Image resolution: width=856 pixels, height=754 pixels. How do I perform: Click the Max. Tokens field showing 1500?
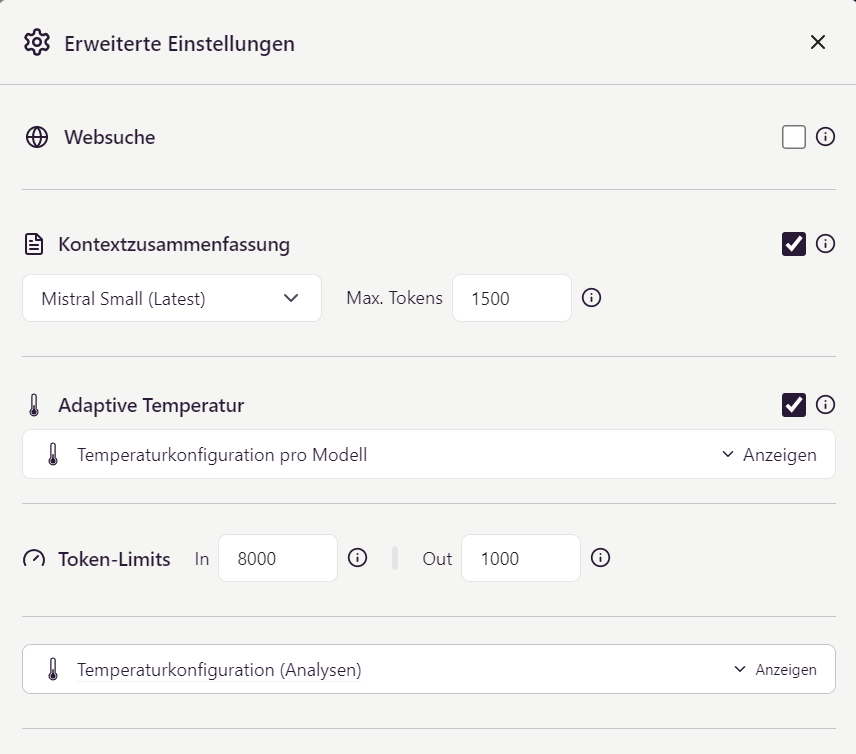512,298
